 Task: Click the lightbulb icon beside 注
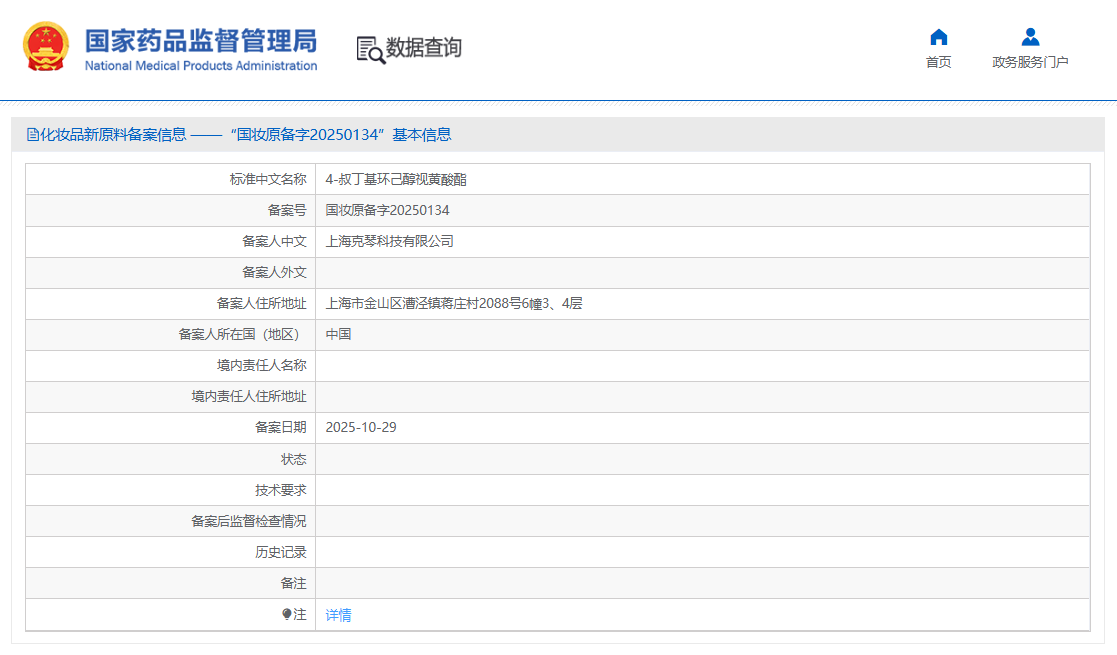tap(286, 615)
